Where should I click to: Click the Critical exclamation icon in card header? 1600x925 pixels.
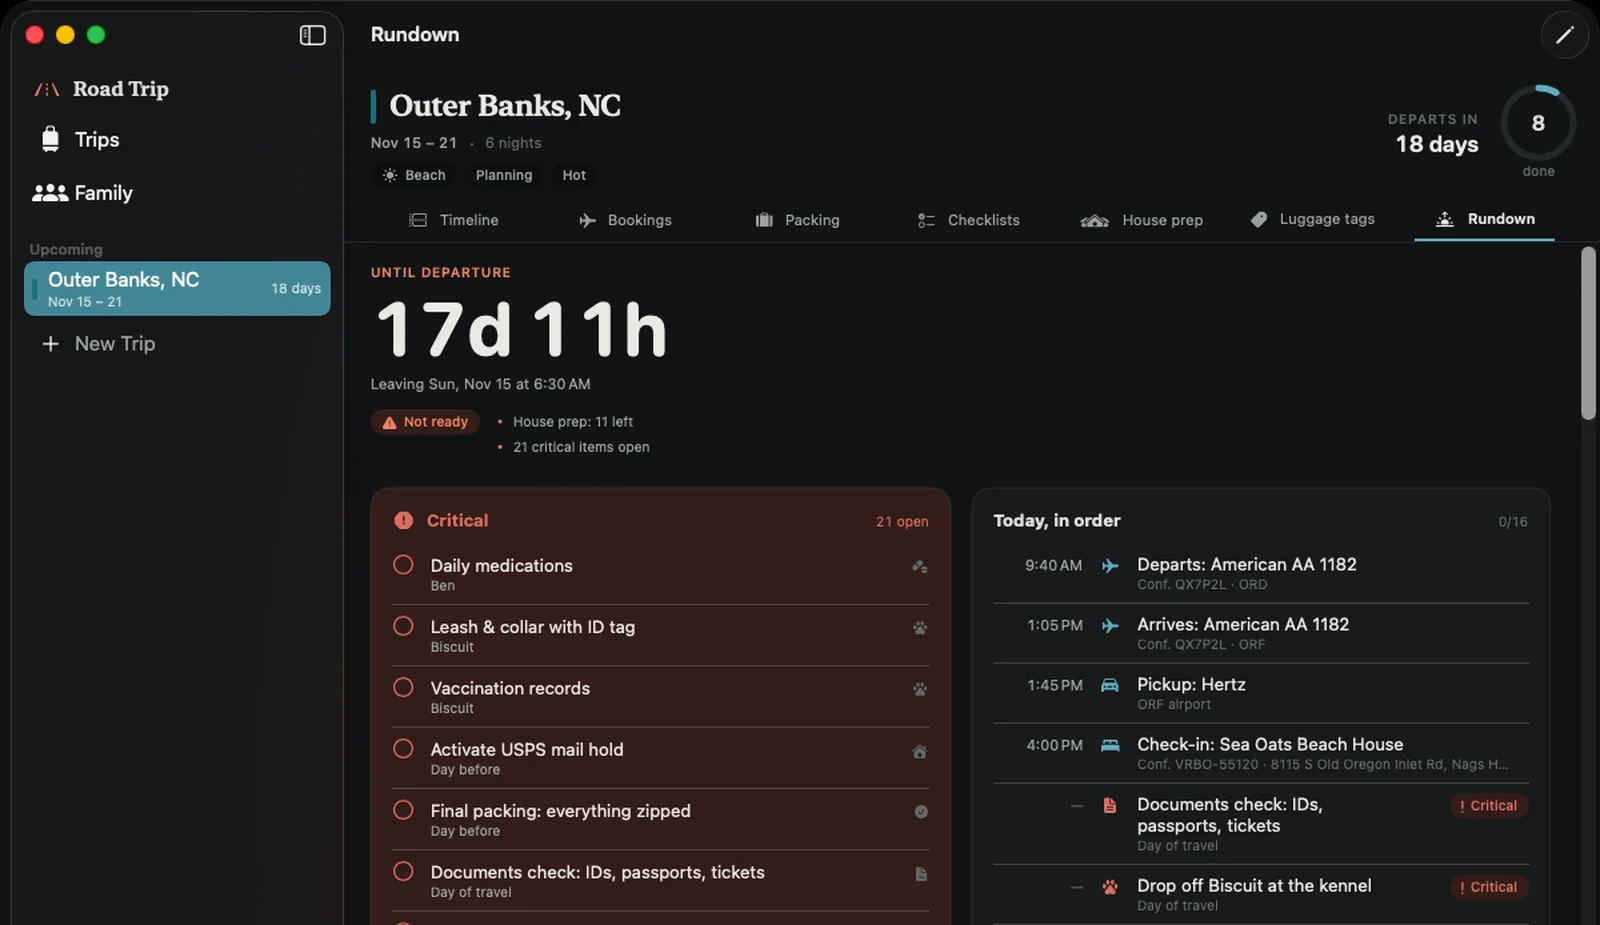pos(403,520)
